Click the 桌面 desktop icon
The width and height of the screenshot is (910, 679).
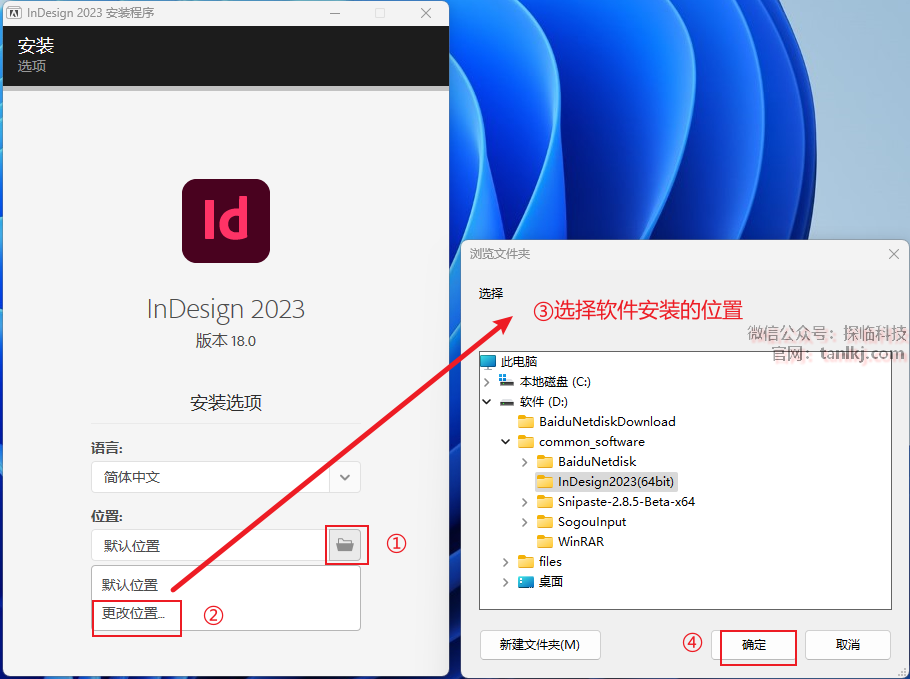click(x=526, y=582)
